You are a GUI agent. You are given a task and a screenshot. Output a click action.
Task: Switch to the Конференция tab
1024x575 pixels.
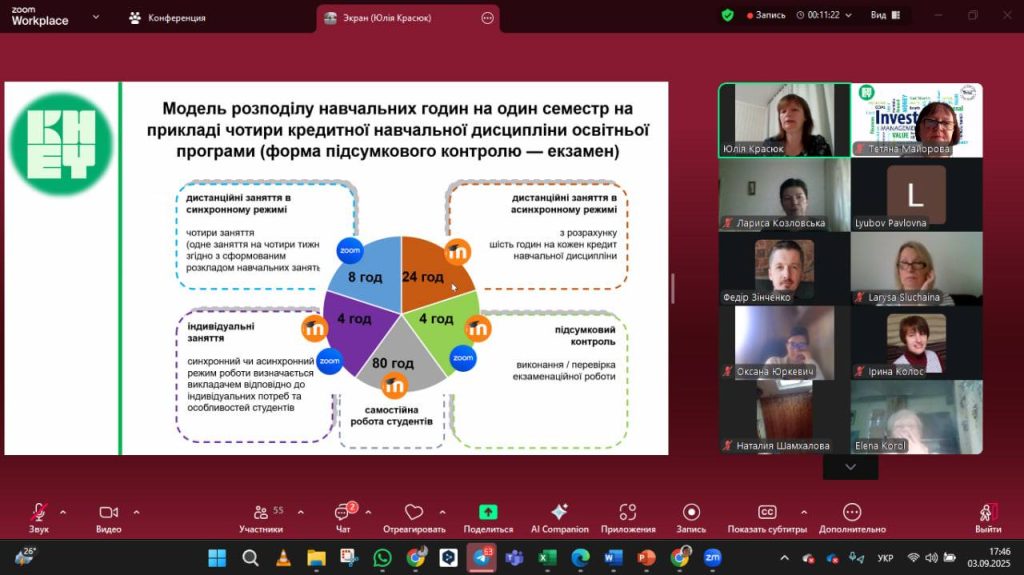click(167, 18)
